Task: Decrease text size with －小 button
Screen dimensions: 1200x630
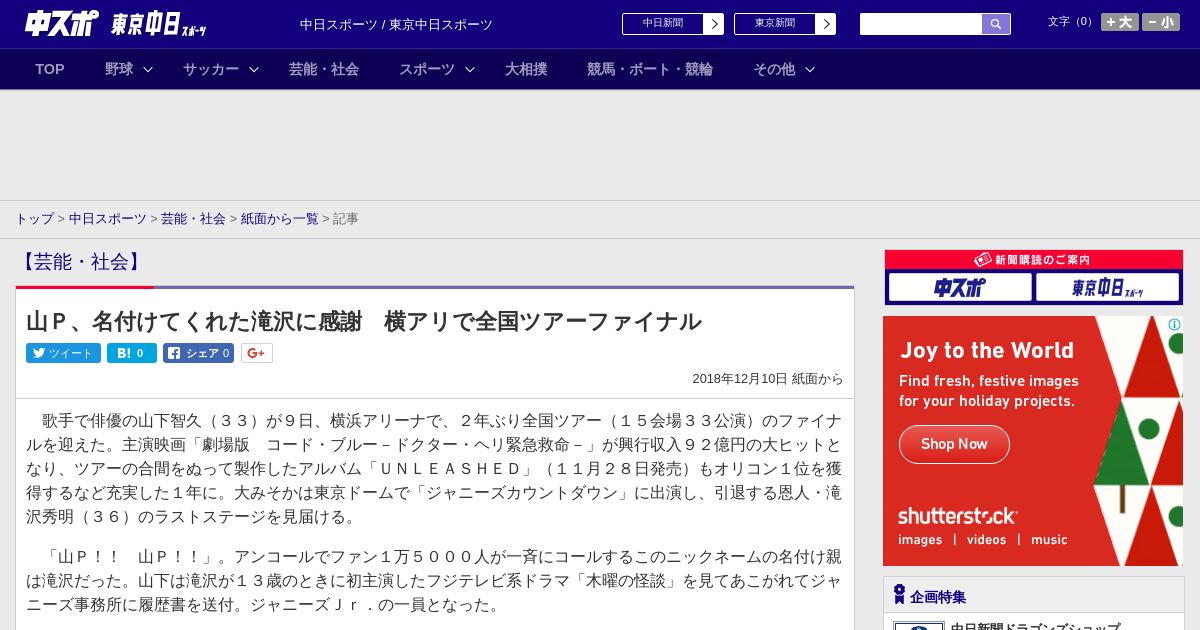Action: pos(1161,22)
